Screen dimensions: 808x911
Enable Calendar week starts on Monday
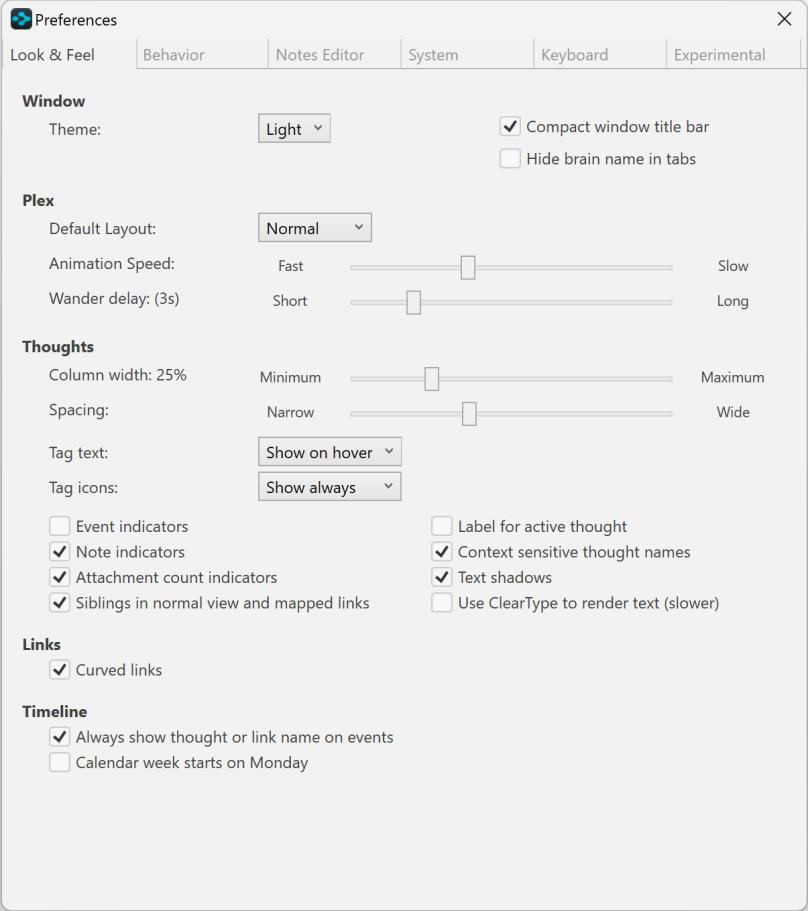60,763
